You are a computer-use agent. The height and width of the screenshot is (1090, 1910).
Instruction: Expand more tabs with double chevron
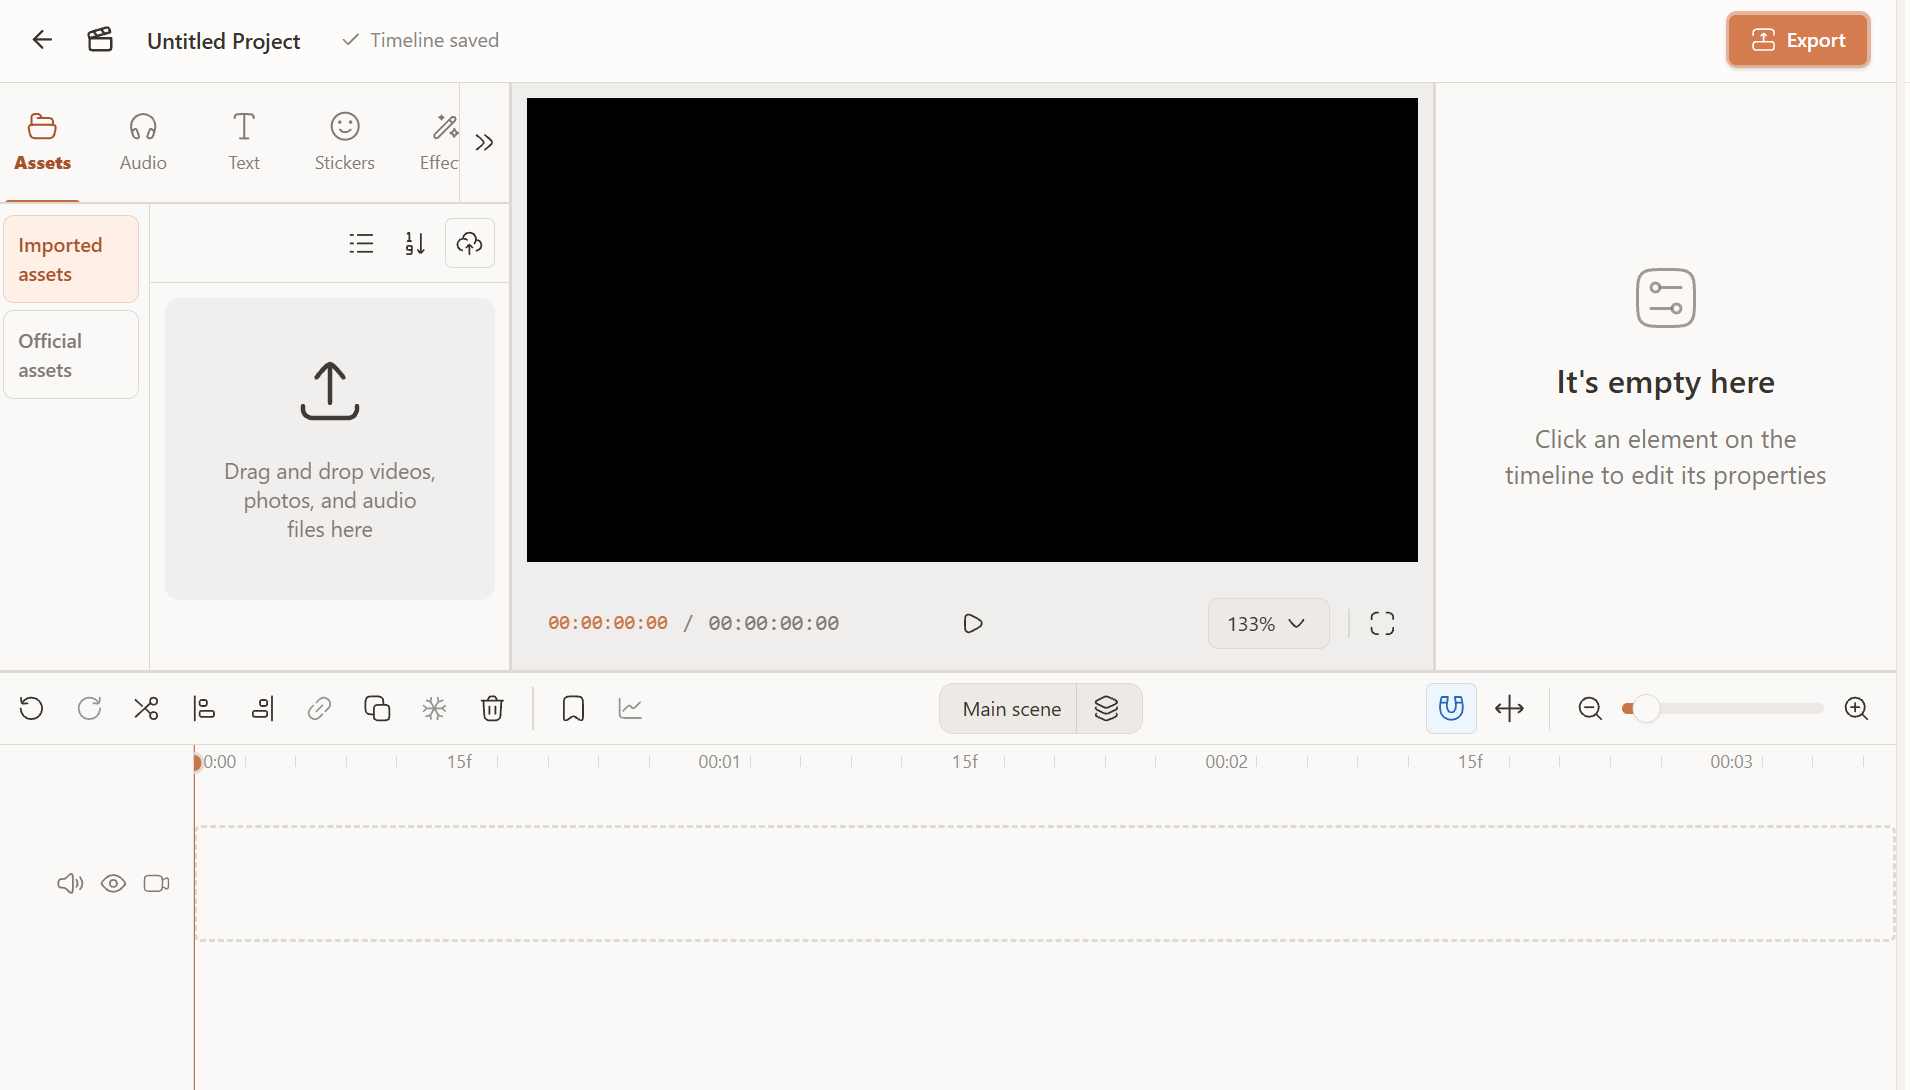(x=485, y=142)
